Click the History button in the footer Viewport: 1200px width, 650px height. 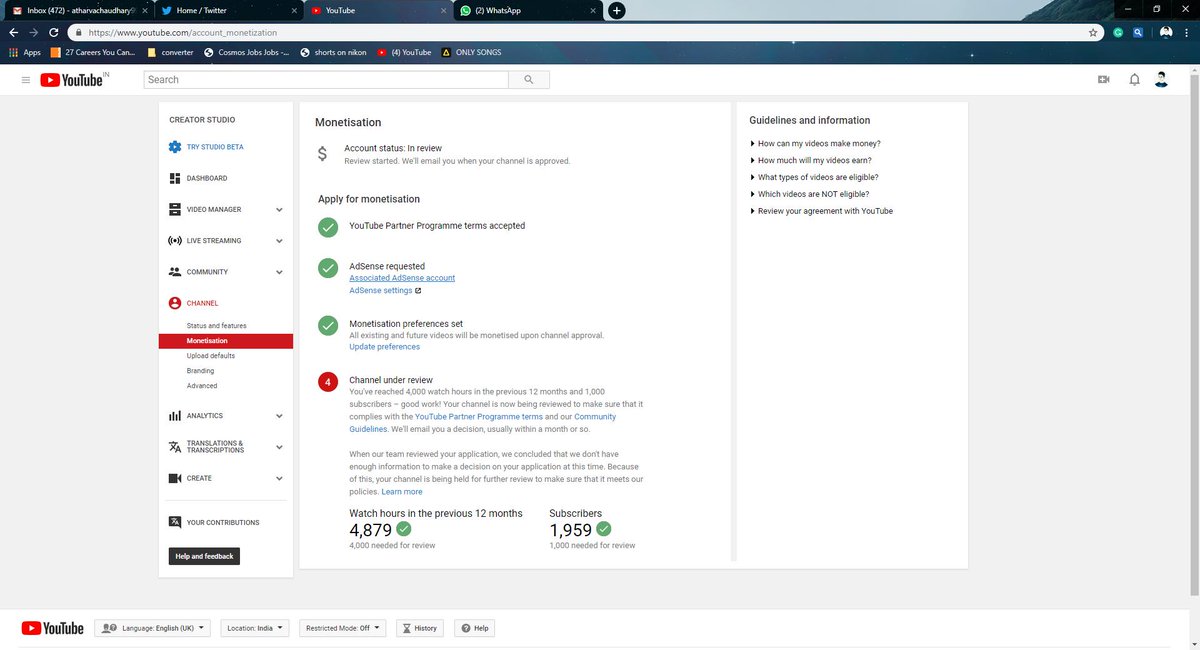(x=419, y=628)
